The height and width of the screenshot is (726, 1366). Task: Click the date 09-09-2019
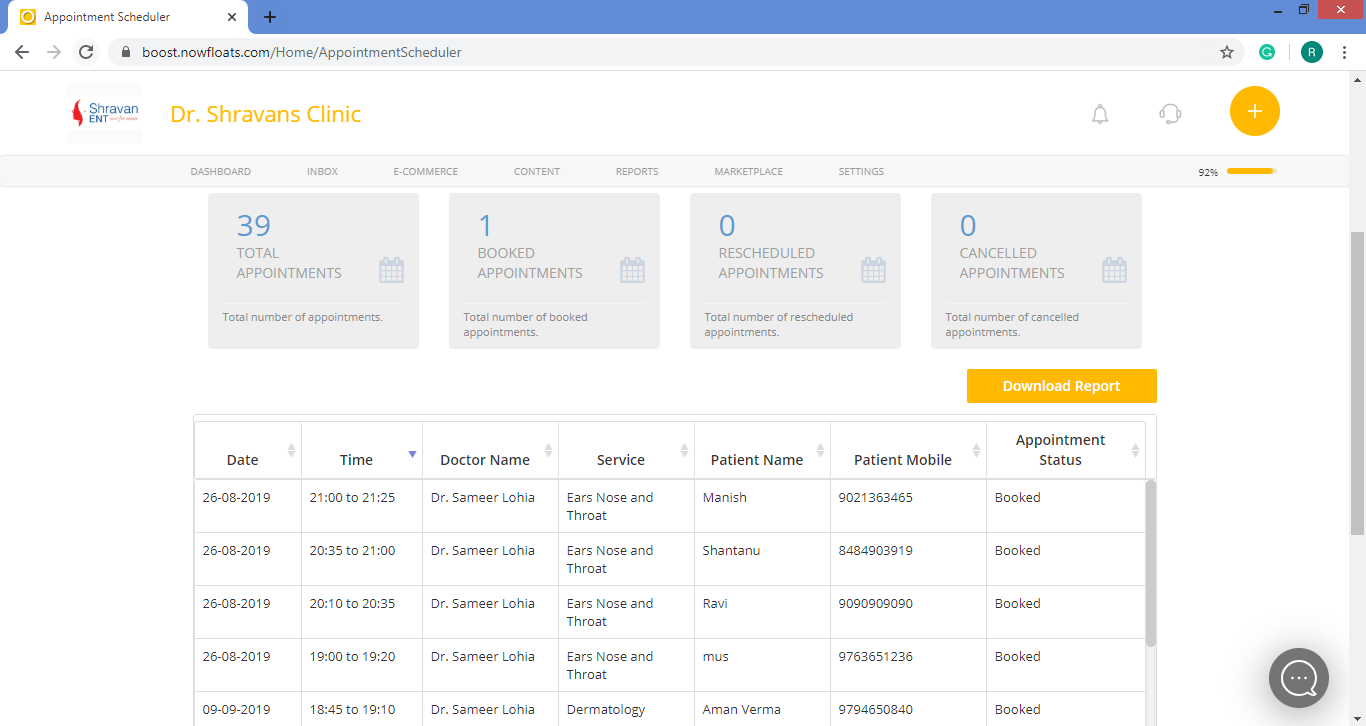[236, 709]
